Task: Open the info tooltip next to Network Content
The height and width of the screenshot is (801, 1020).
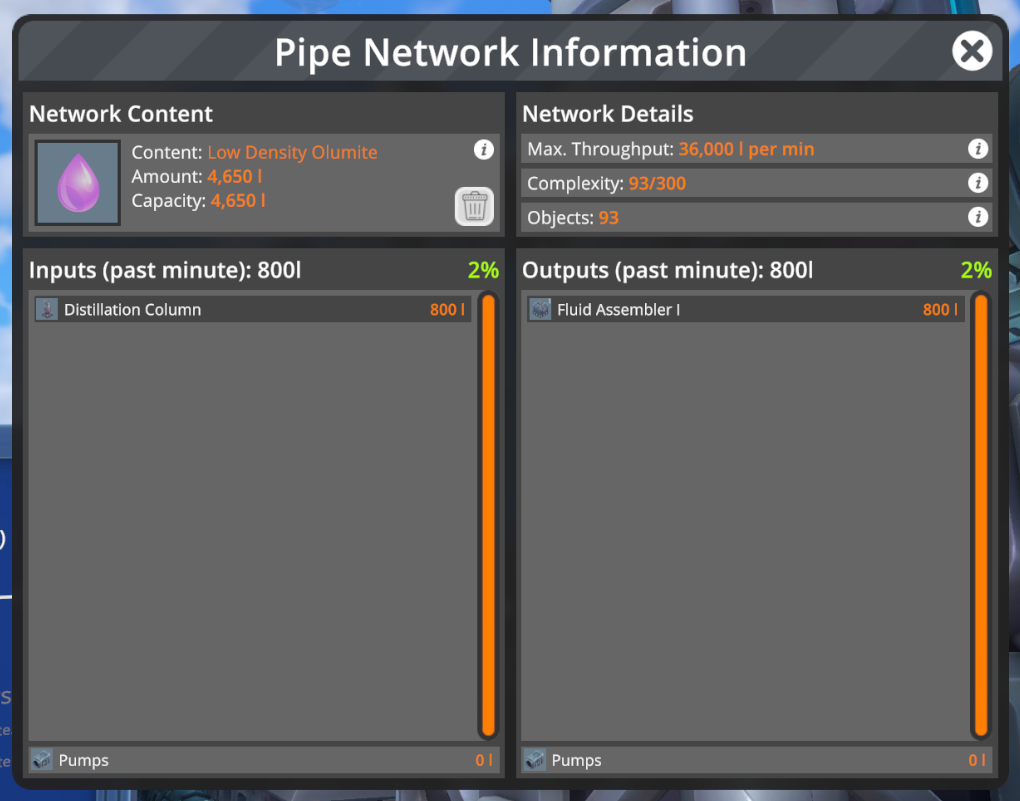Action: [484, 149]
